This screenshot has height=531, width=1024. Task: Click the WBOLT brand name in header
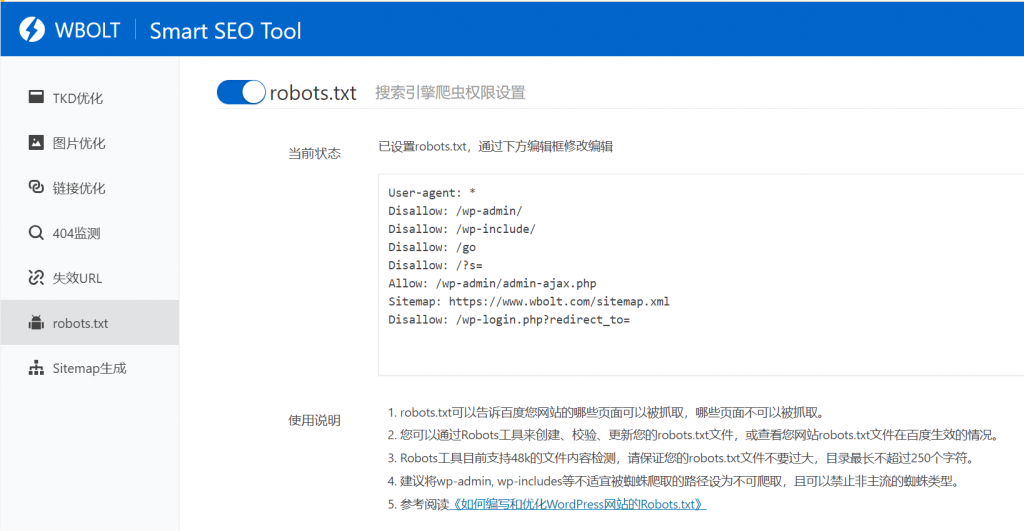click(88, 30)
